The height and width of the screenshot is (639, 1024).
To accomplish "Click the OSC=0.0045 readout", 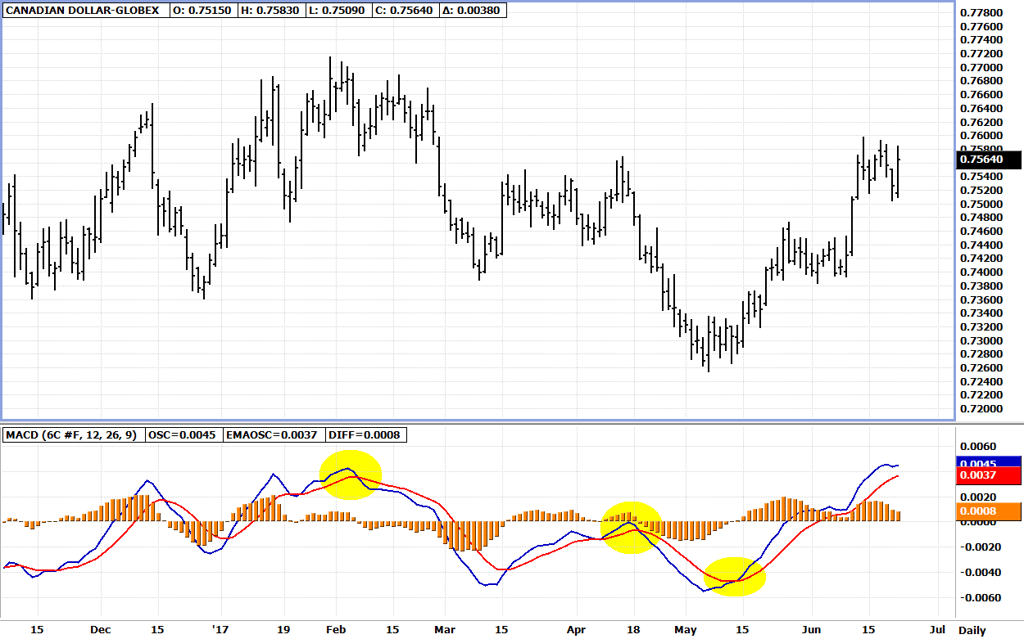I will (x=182, y=435).
